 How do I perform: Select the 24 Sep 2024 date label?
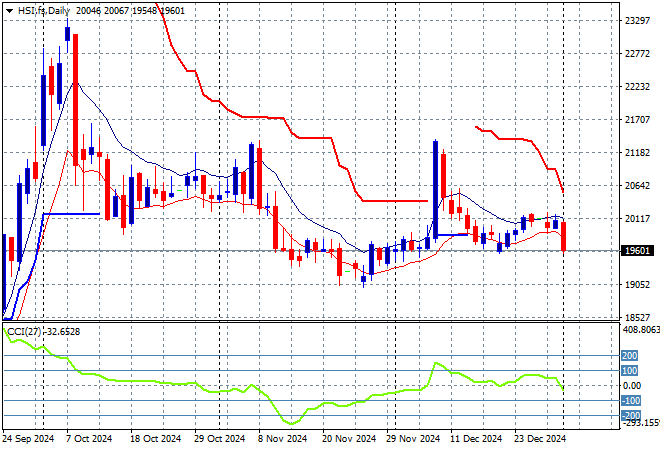(27, 438)
